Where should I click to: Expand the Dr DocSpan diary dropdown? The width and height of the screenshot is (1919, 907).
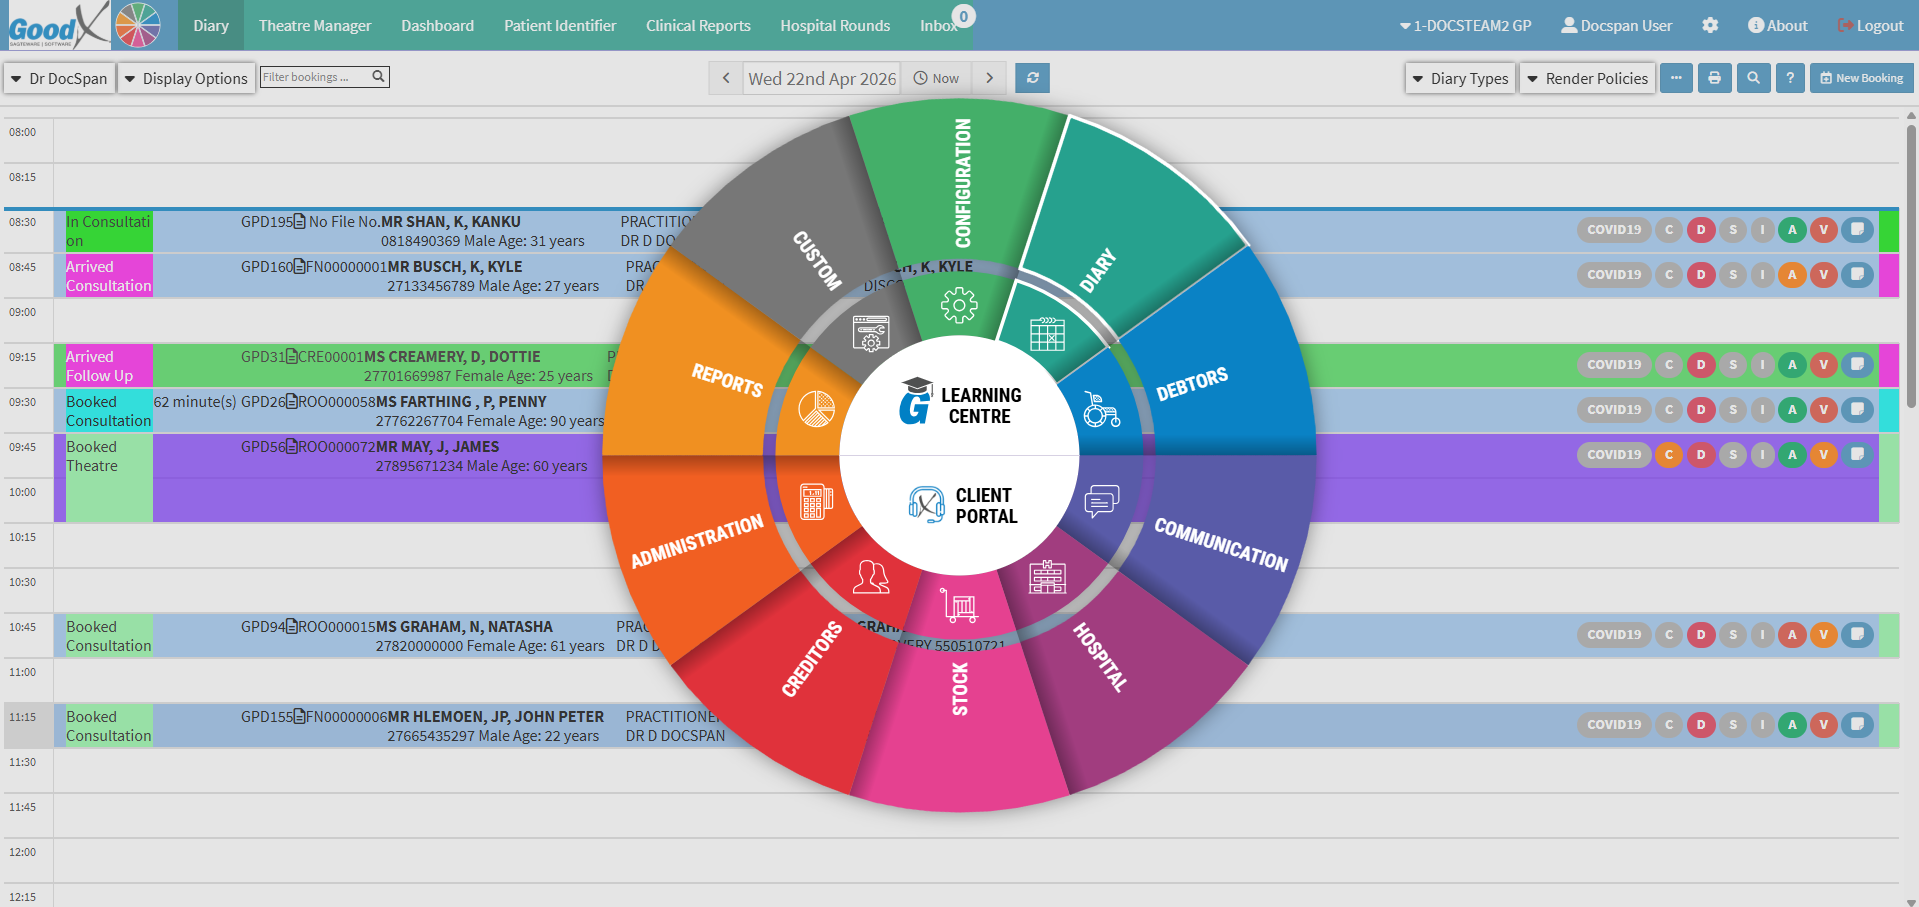coord(59,78)
